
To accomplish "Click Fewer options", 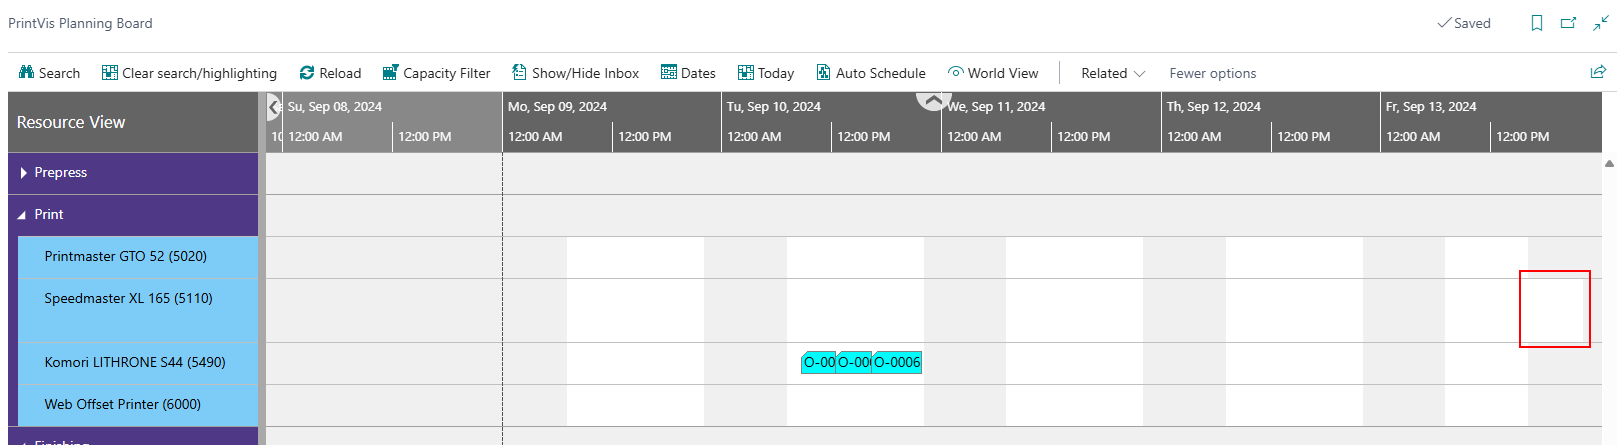I will (1212, 73).
